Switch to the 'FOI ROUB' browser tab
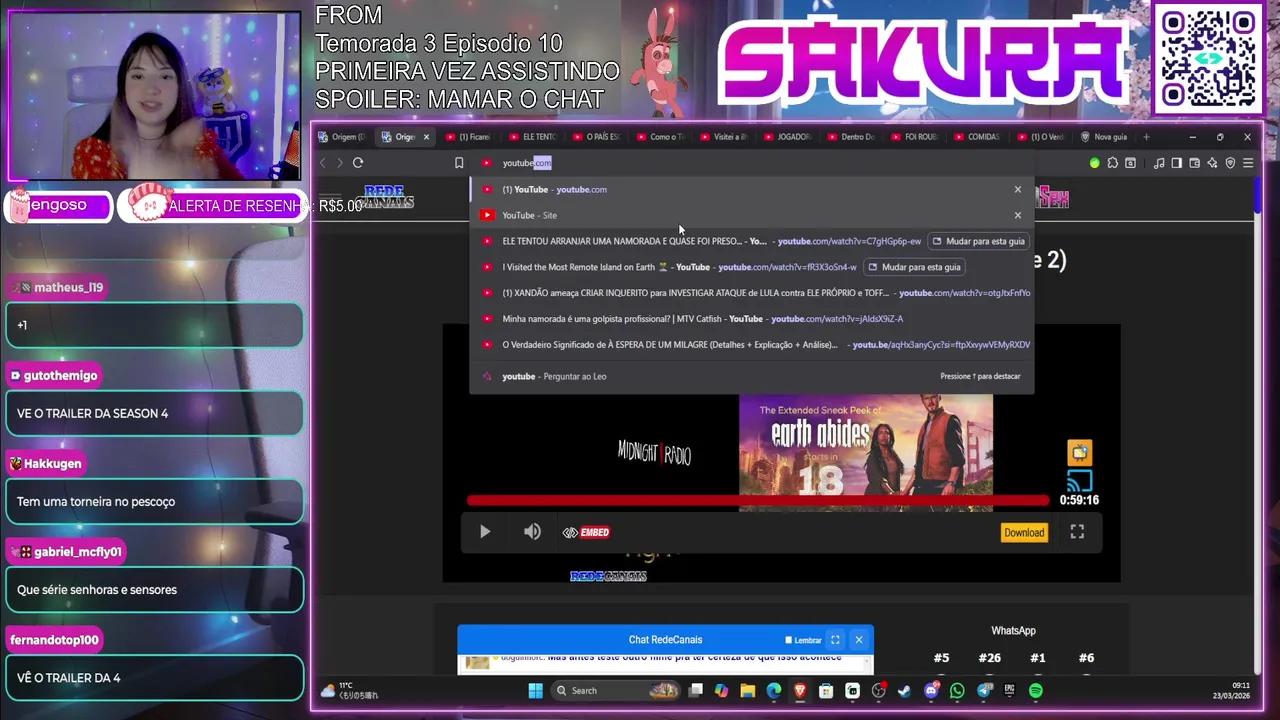 [x=914, y=137]
